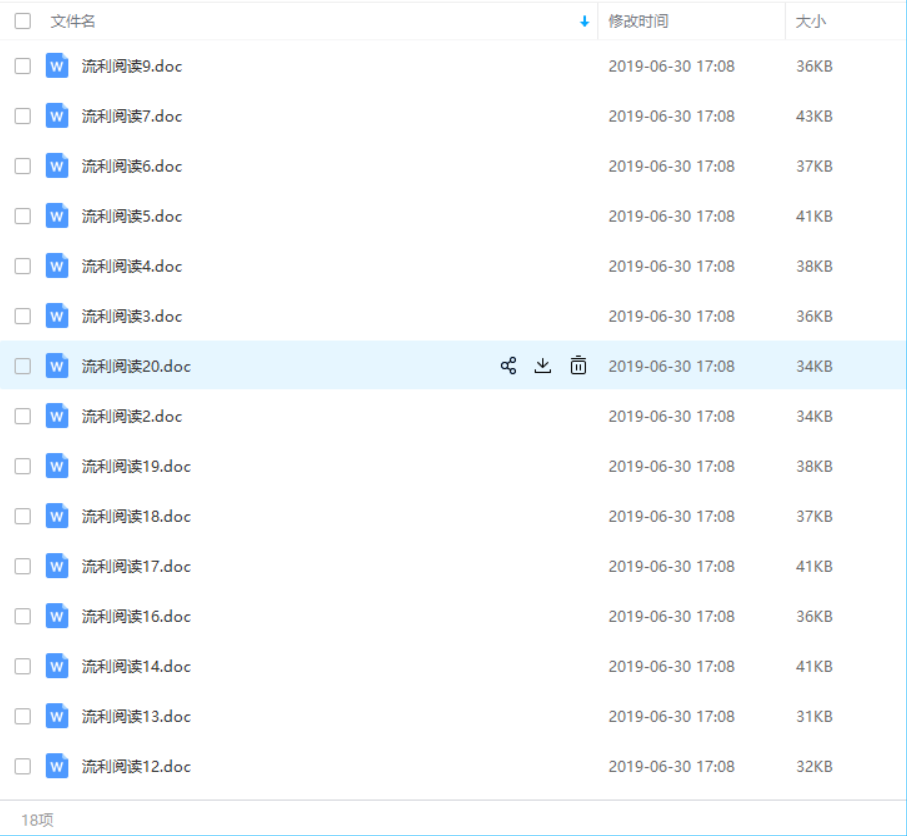The image size is (907, 836).
Task: Open the file name 流利阅读18.doc
Action: [x=136, y=516]
